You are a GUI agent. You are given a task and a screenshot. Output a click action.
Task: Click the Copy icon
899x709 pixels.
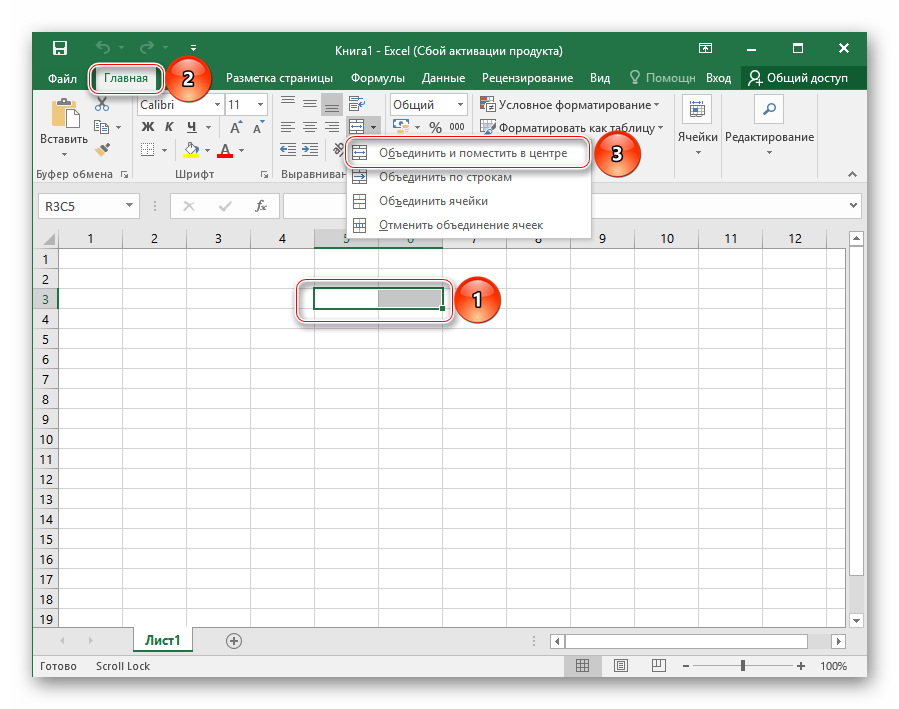click(101, 127)
